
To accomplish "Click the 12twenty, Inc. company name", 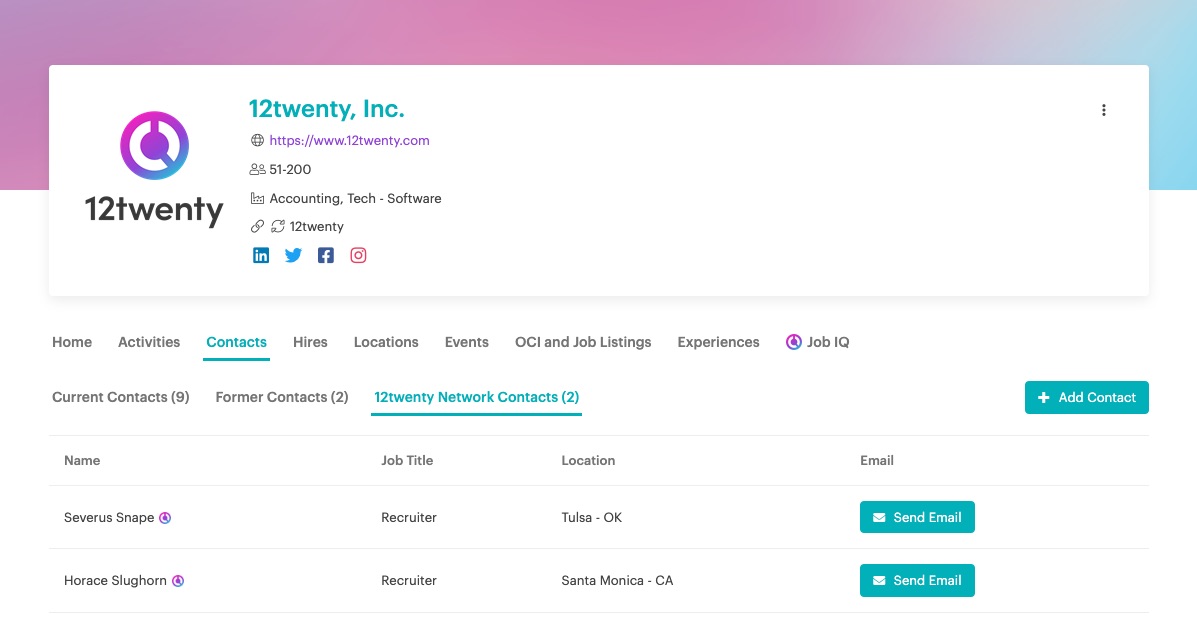I will tap(327, 109).
